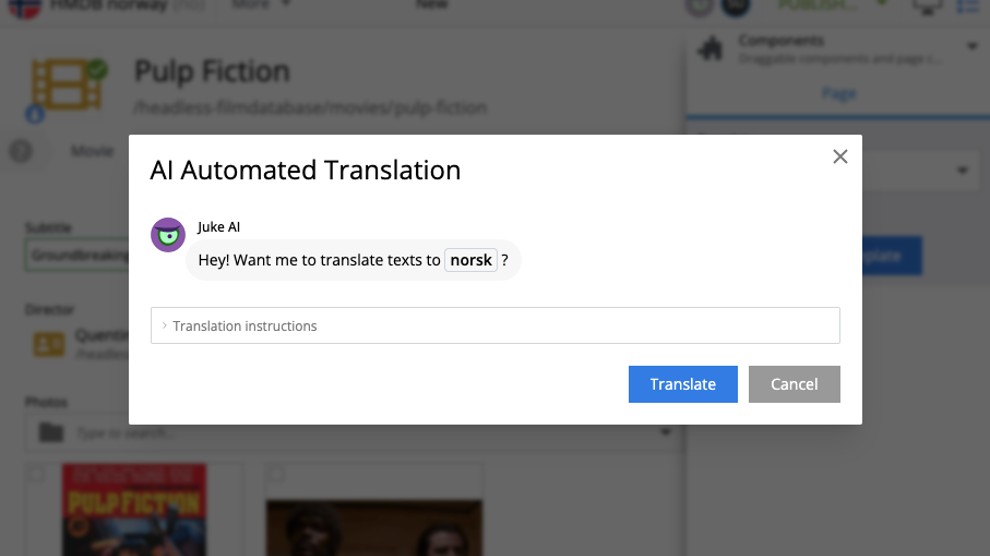Close the AI Automated Translation dialog
The width and height of the screenshot is (990, 556).
point(840,157)
